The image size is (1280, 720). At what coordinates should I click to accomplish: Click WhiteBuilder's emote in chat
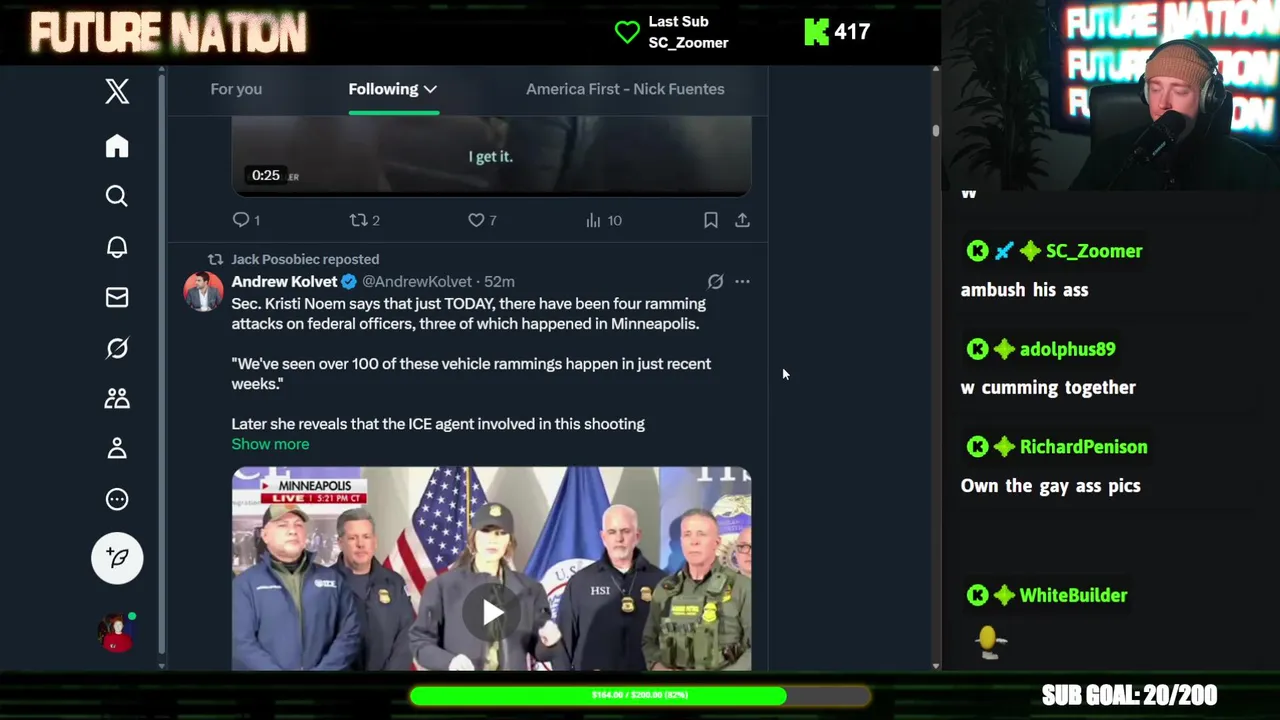(x=988, y=641)
